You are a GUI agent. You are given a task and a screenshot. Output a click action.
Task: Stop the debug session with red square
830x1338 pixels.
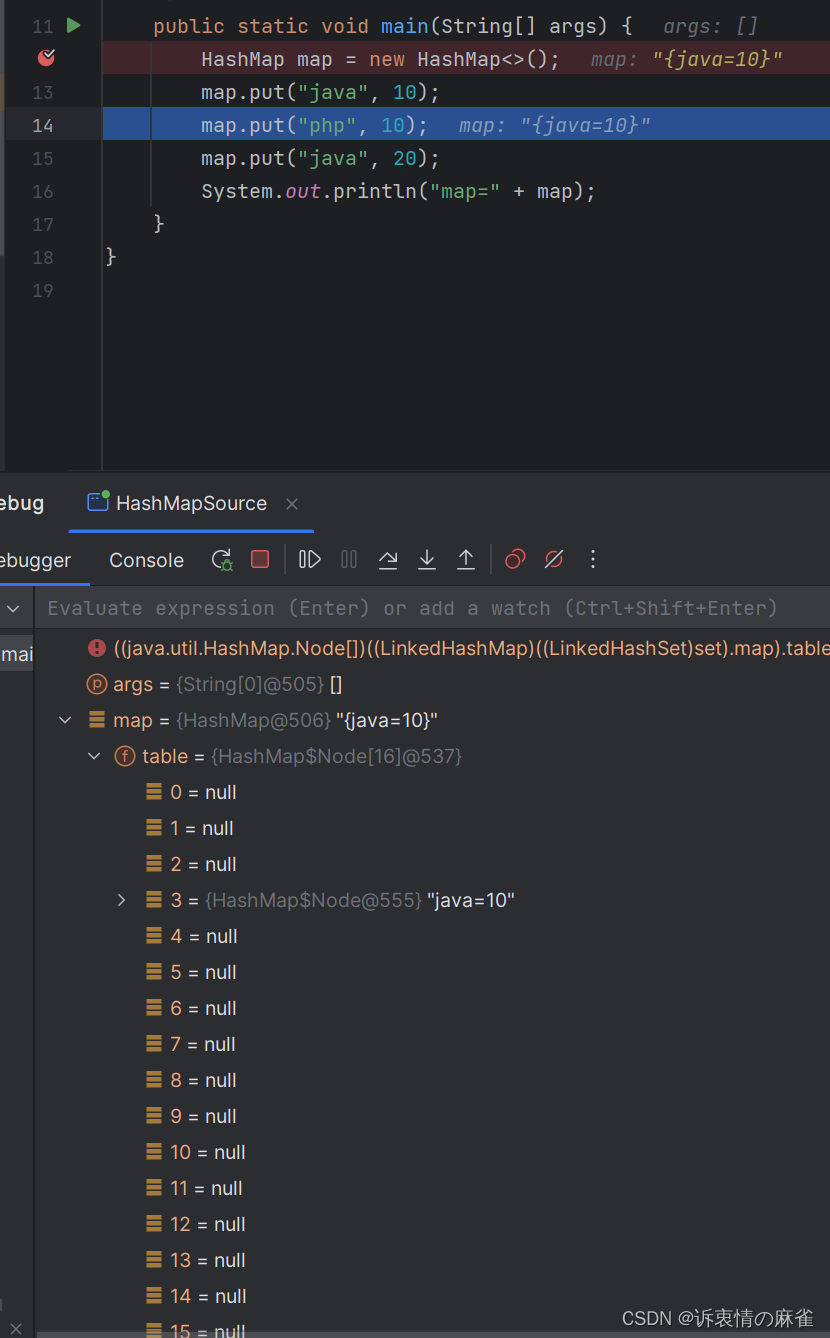(x=260, y=560)
